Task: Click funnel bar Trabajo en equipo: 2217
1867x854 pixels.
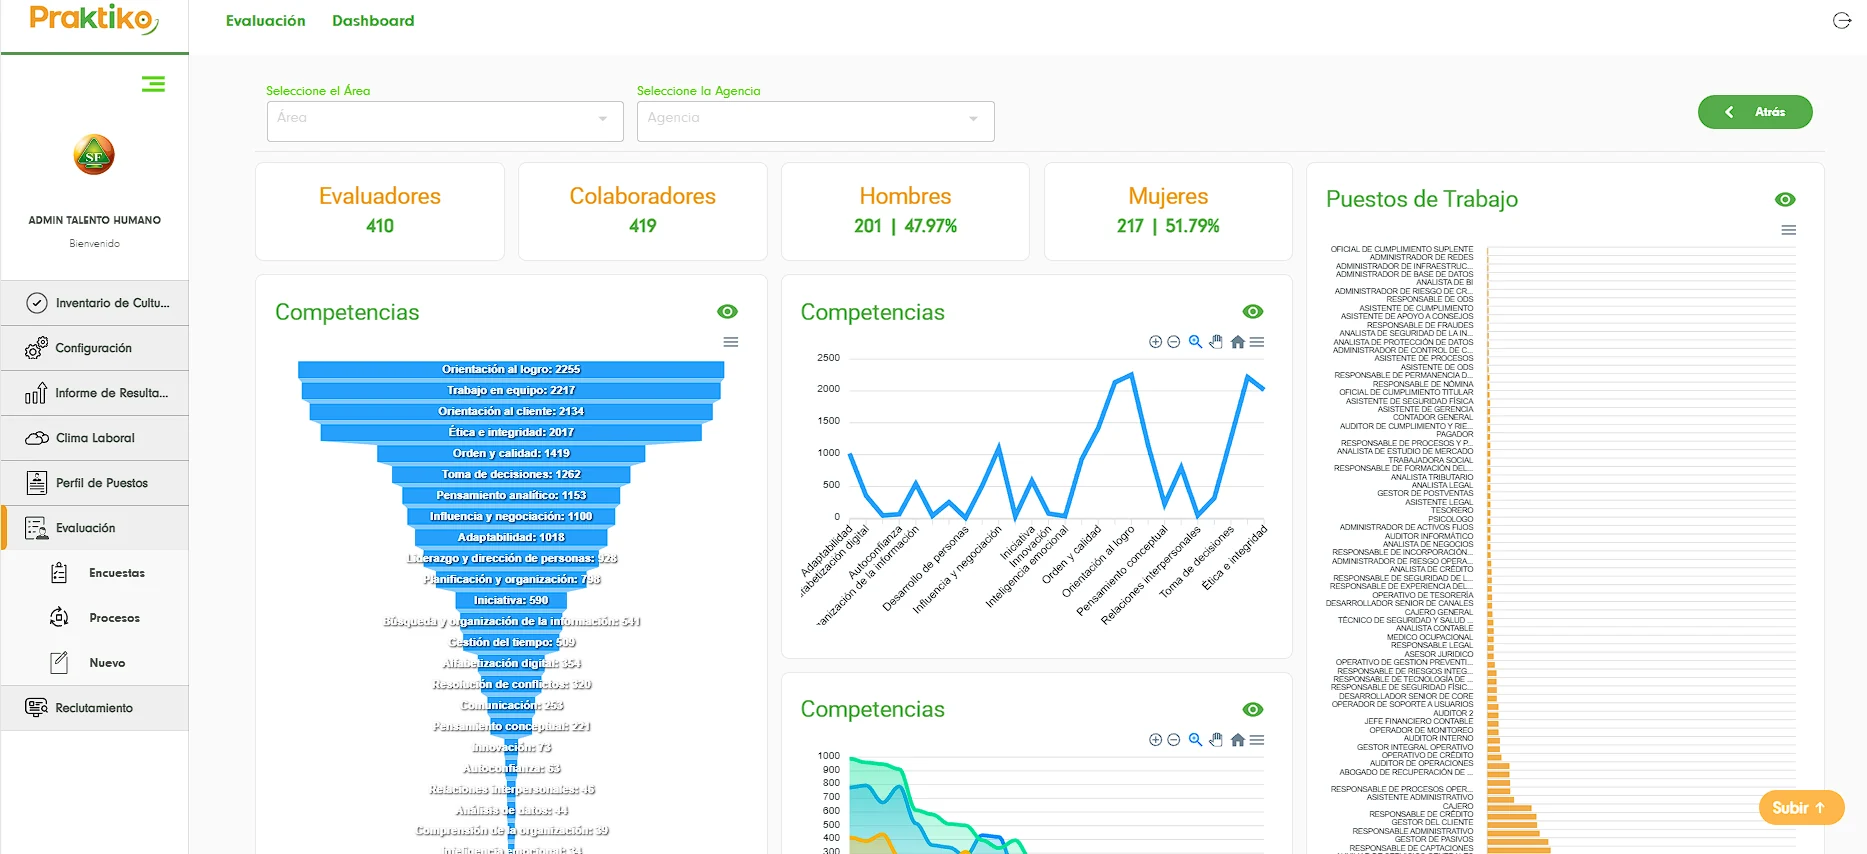Action: click(511, 391)
